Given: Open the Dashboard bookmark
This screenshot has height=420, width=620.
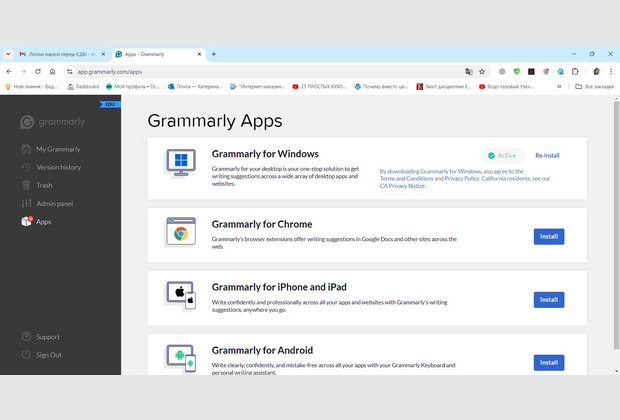Looking at the screenshot, I should pyautogui.click(x=83, y=87).
